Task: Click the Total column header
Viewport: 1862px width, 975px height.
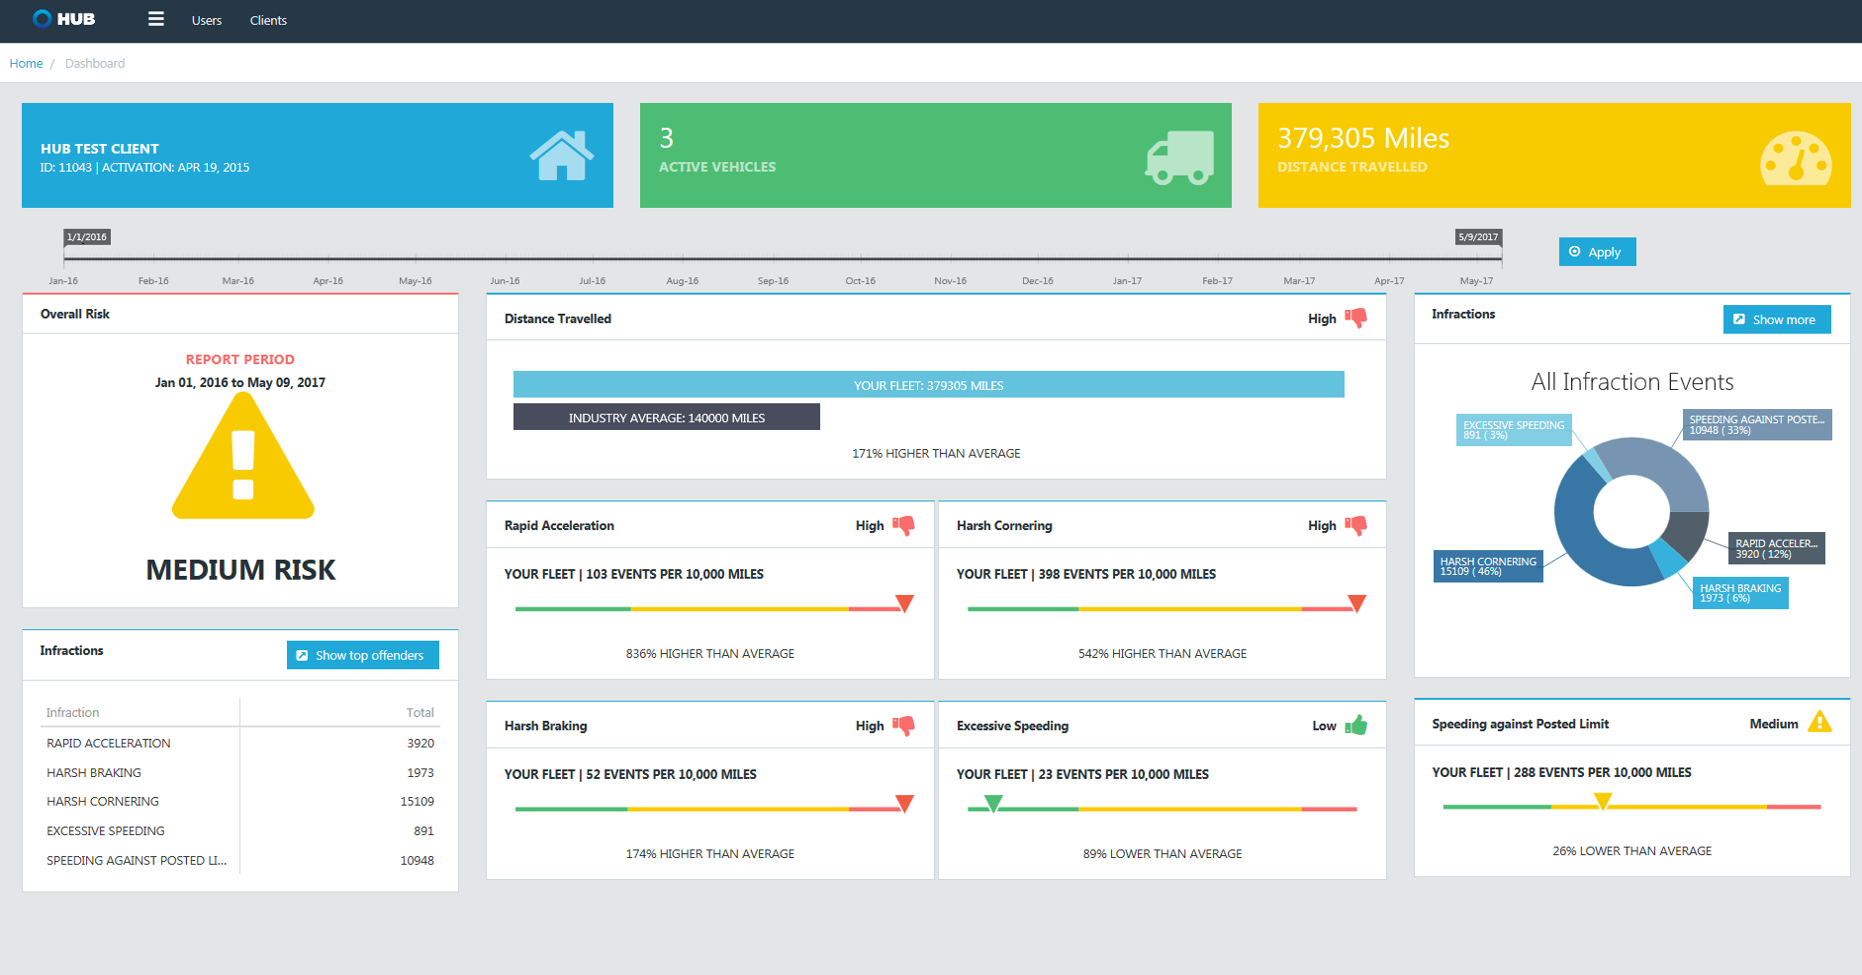Action: [420, 712]
